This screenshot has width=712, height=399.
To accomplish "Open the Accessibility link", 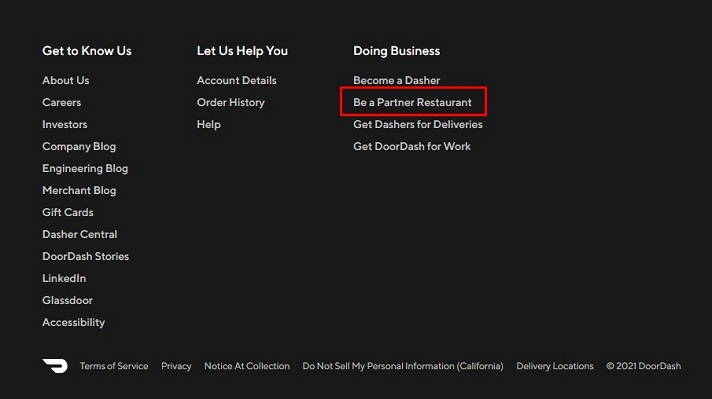I will (x=74, y=322).
